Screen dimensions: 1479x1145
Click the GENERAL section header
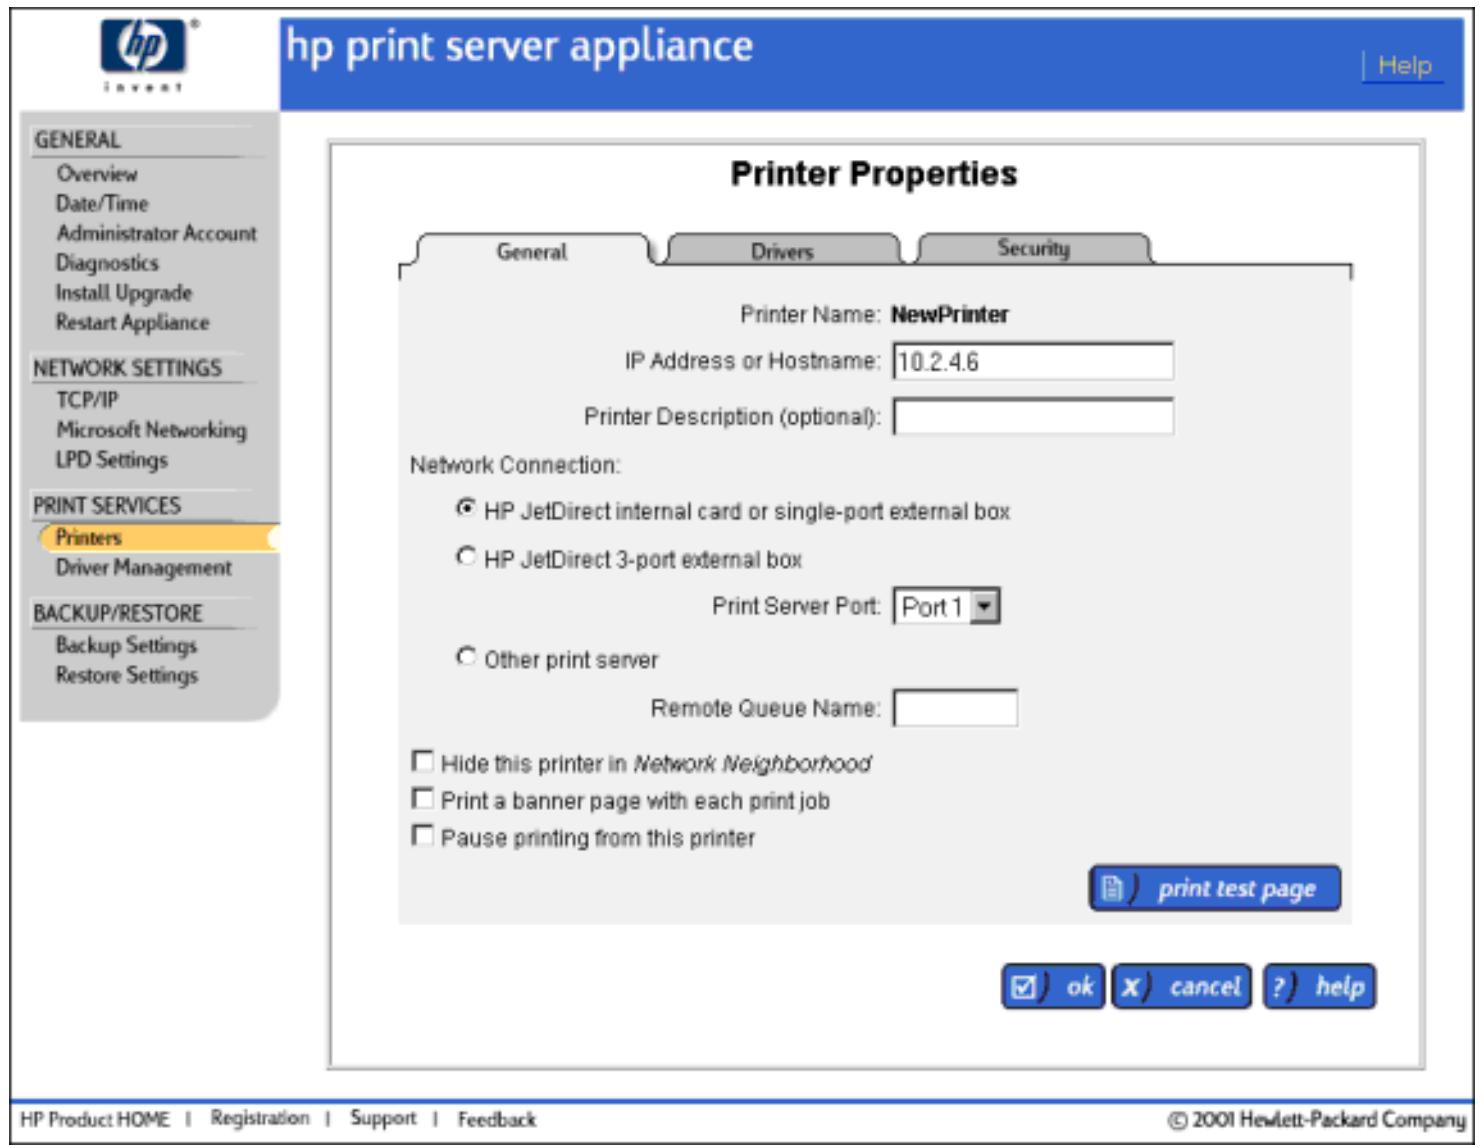(x=78, y=140)
